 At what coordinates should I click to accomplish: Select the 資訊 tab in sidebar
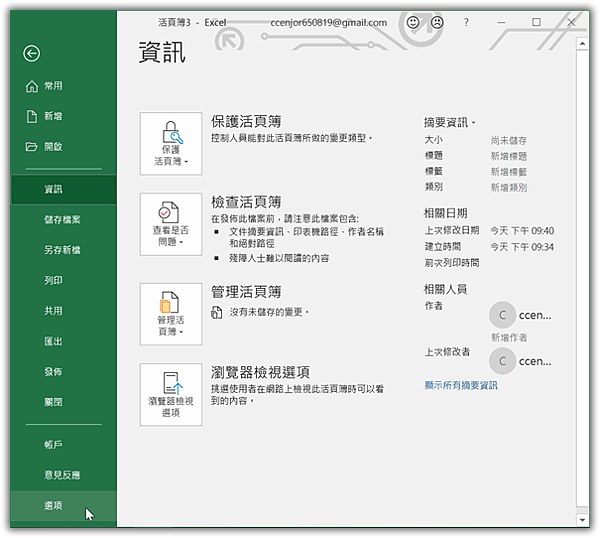coord(64,189)
